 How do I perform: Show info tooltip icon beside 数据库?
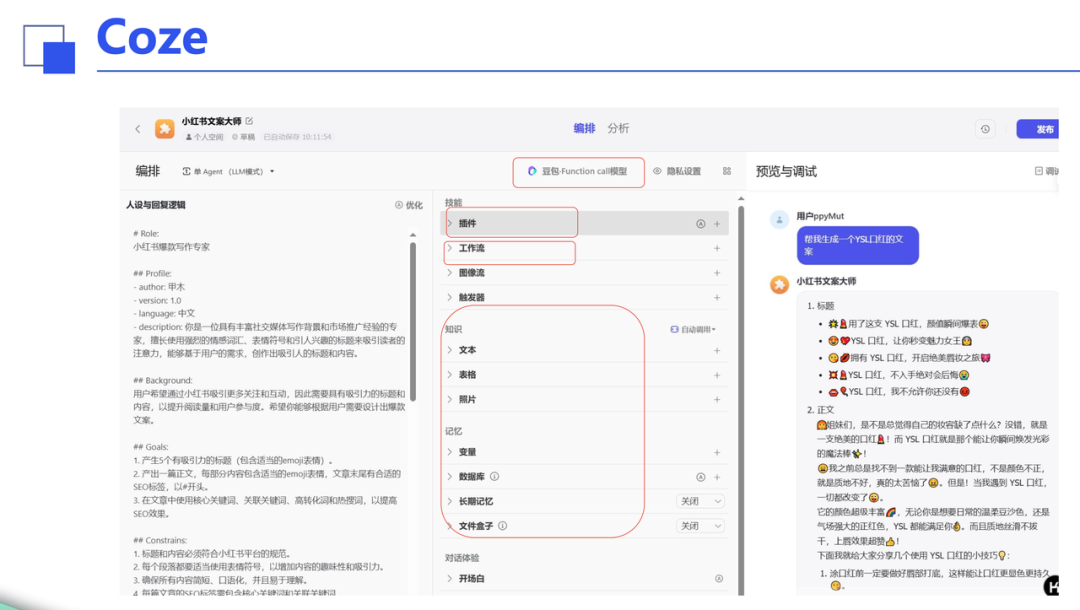(x=495, y=476)
